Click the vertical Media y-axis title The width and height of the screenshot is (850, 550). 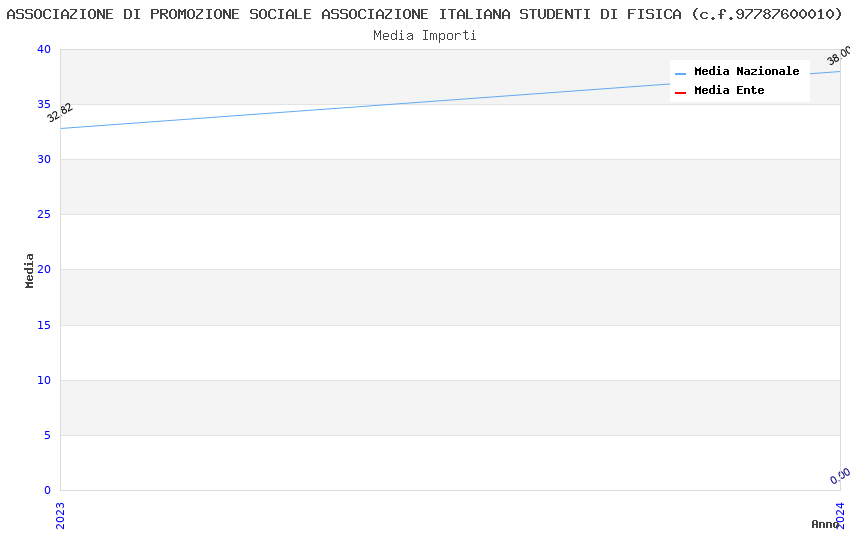30,270
